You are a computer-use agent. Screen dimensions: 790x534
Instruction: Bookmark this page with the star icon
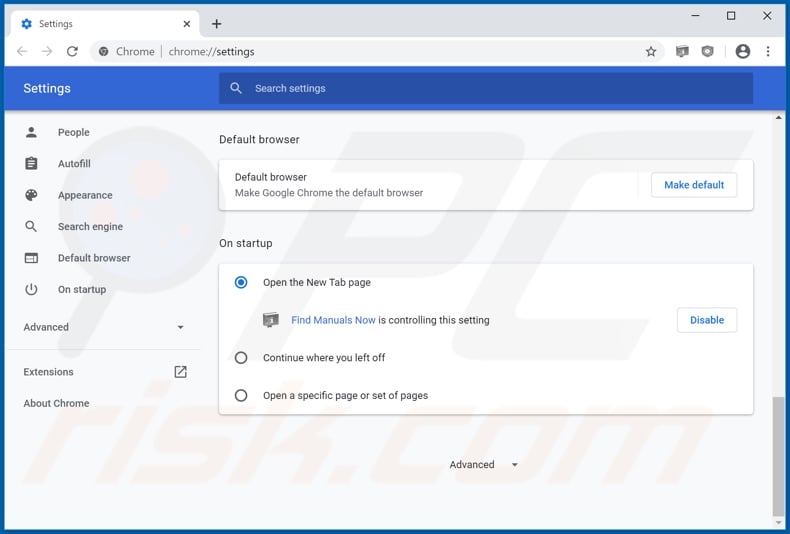651,51
